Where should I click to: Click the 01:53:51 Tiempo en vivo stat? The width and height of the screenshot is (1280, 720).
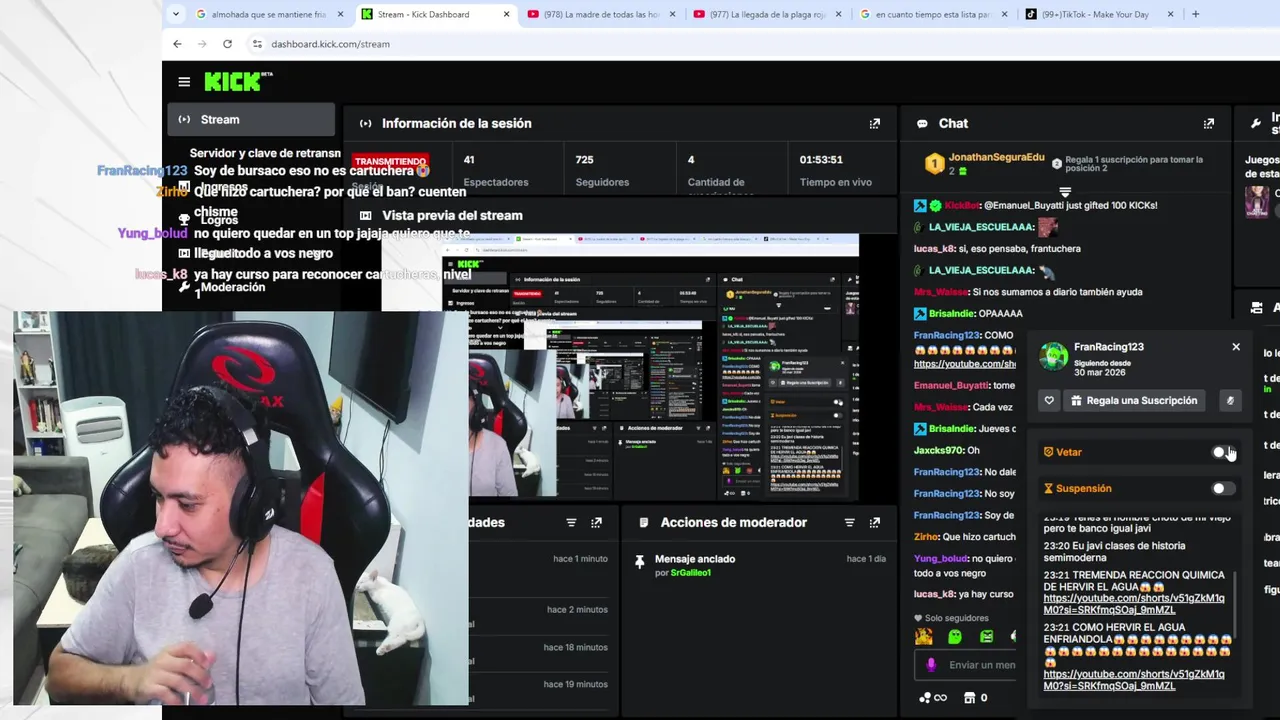(x=835, y=170)
